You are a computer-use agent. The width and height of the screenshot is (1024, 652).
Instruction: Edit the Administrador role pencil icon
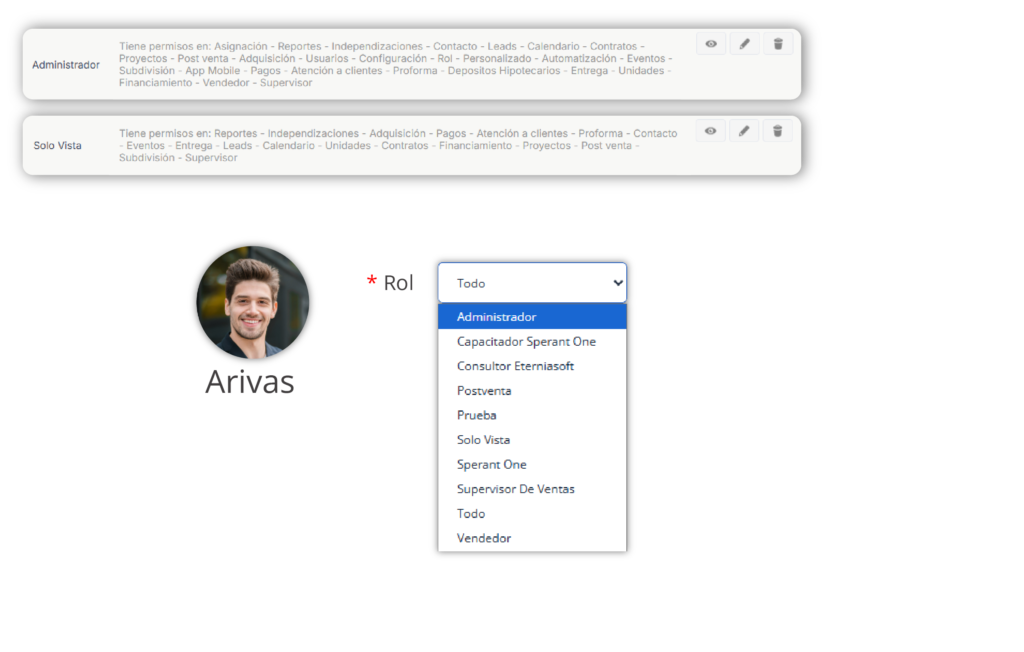744,44
